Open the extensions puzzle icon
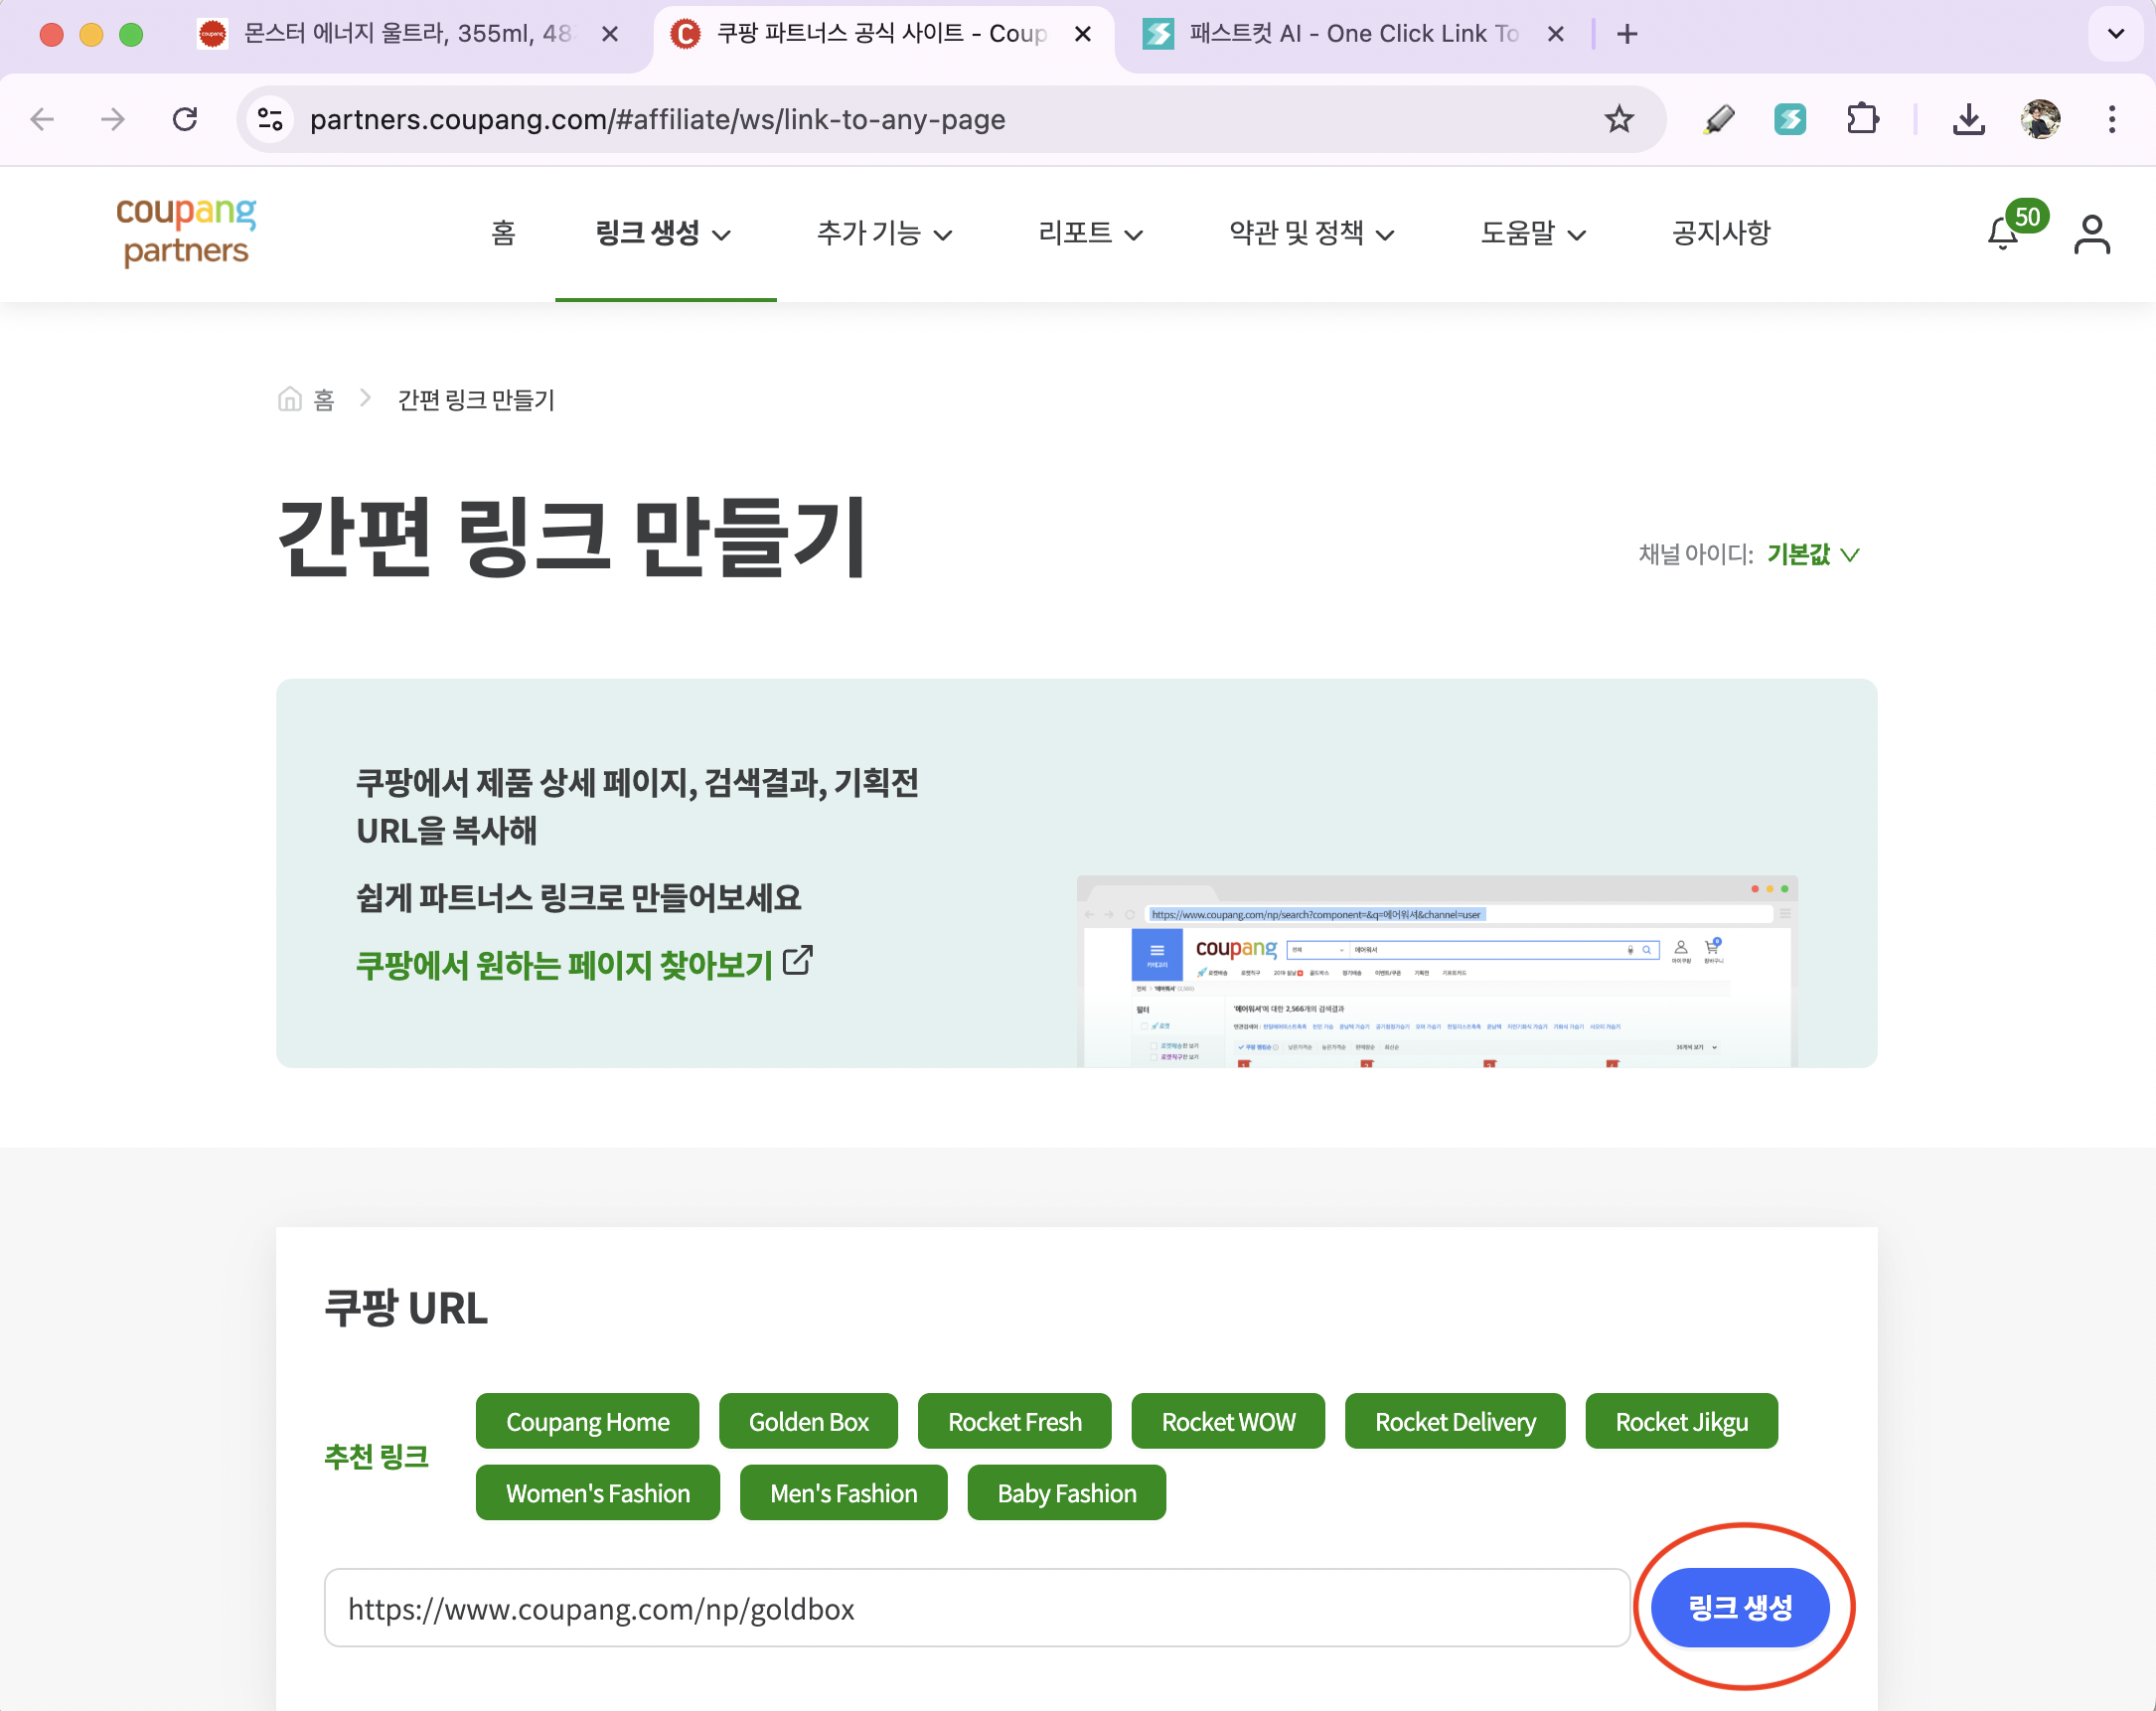The width and height of the screenshot is (2156, 1711). pyautogui.click(x=1862, y=120)
